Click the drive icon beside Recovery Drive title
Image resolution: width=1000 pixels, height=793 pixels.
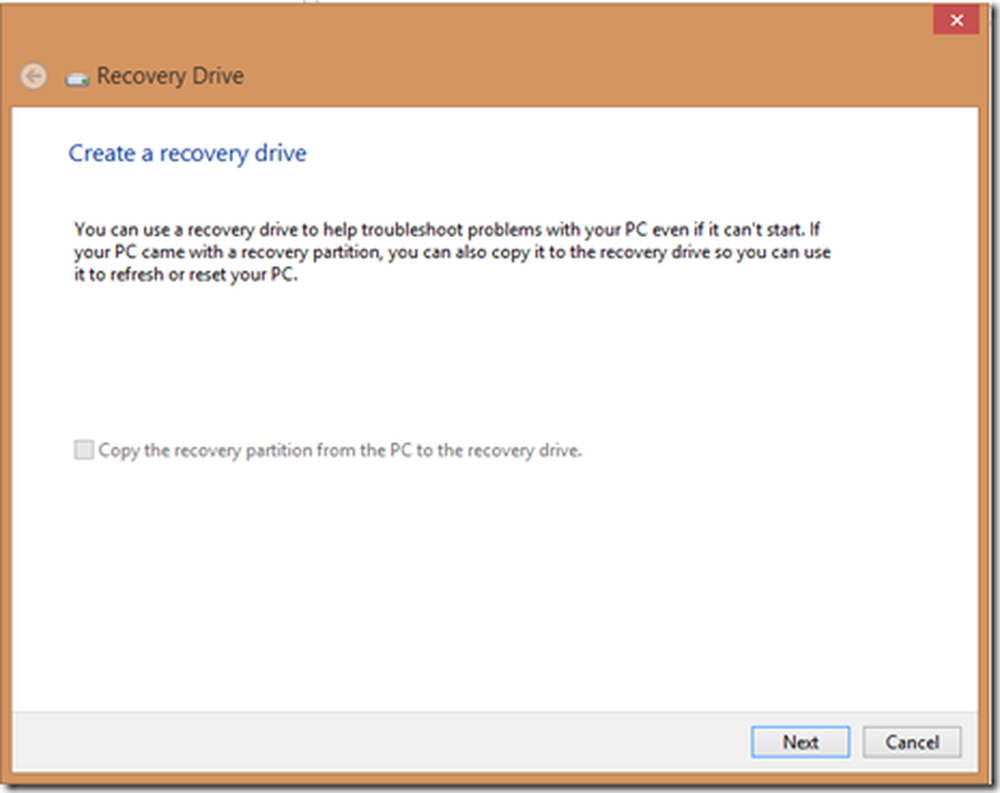click(78, 77)
